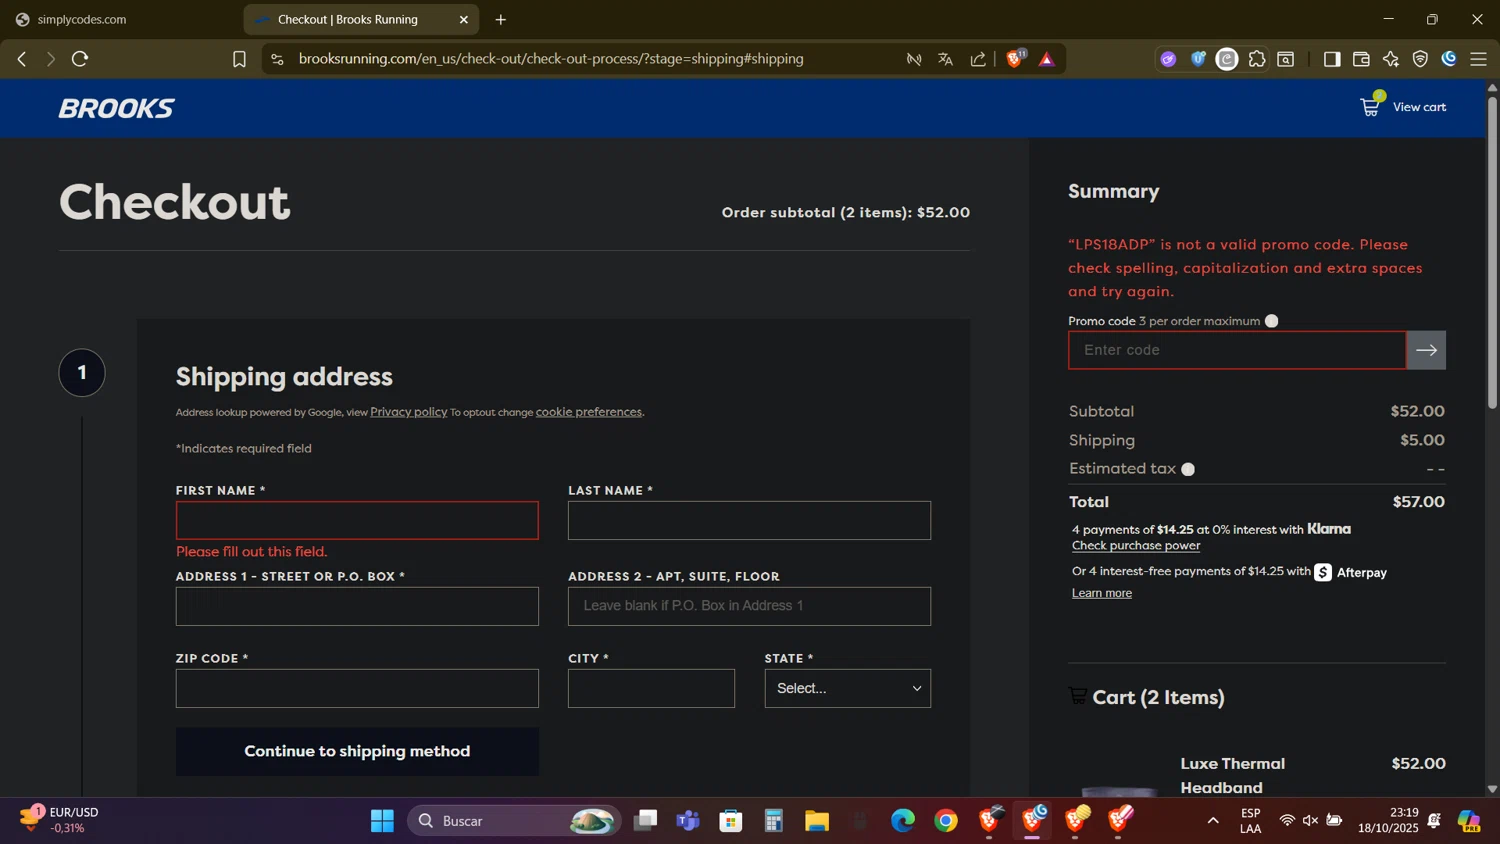Focus the First Name input field
The height and width of the screenshot is (844, 1500).
[x=357, y=520]
